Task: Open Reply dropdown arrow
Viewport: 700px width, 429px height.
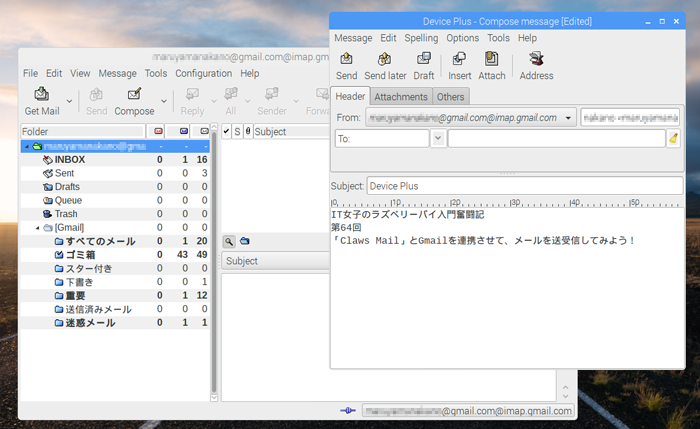Action: 214,101
